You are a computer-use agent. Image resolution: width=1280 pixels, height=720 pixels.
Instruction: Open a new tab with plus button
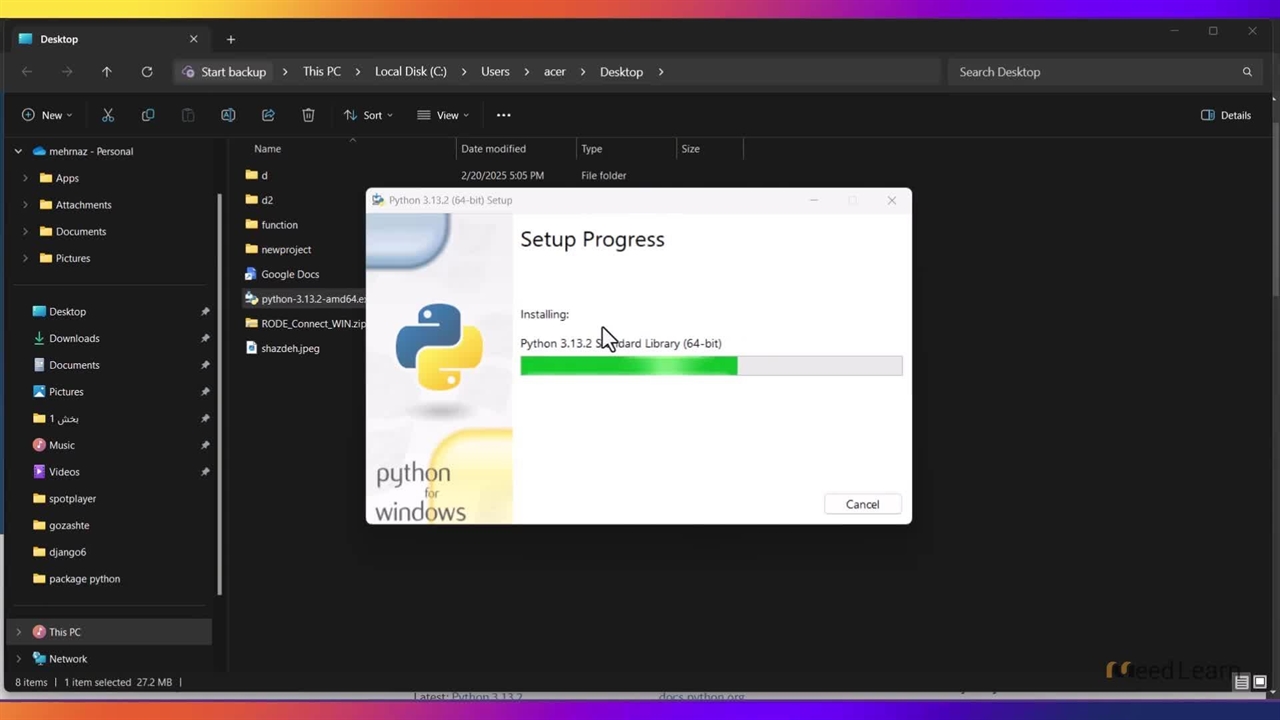230,39
